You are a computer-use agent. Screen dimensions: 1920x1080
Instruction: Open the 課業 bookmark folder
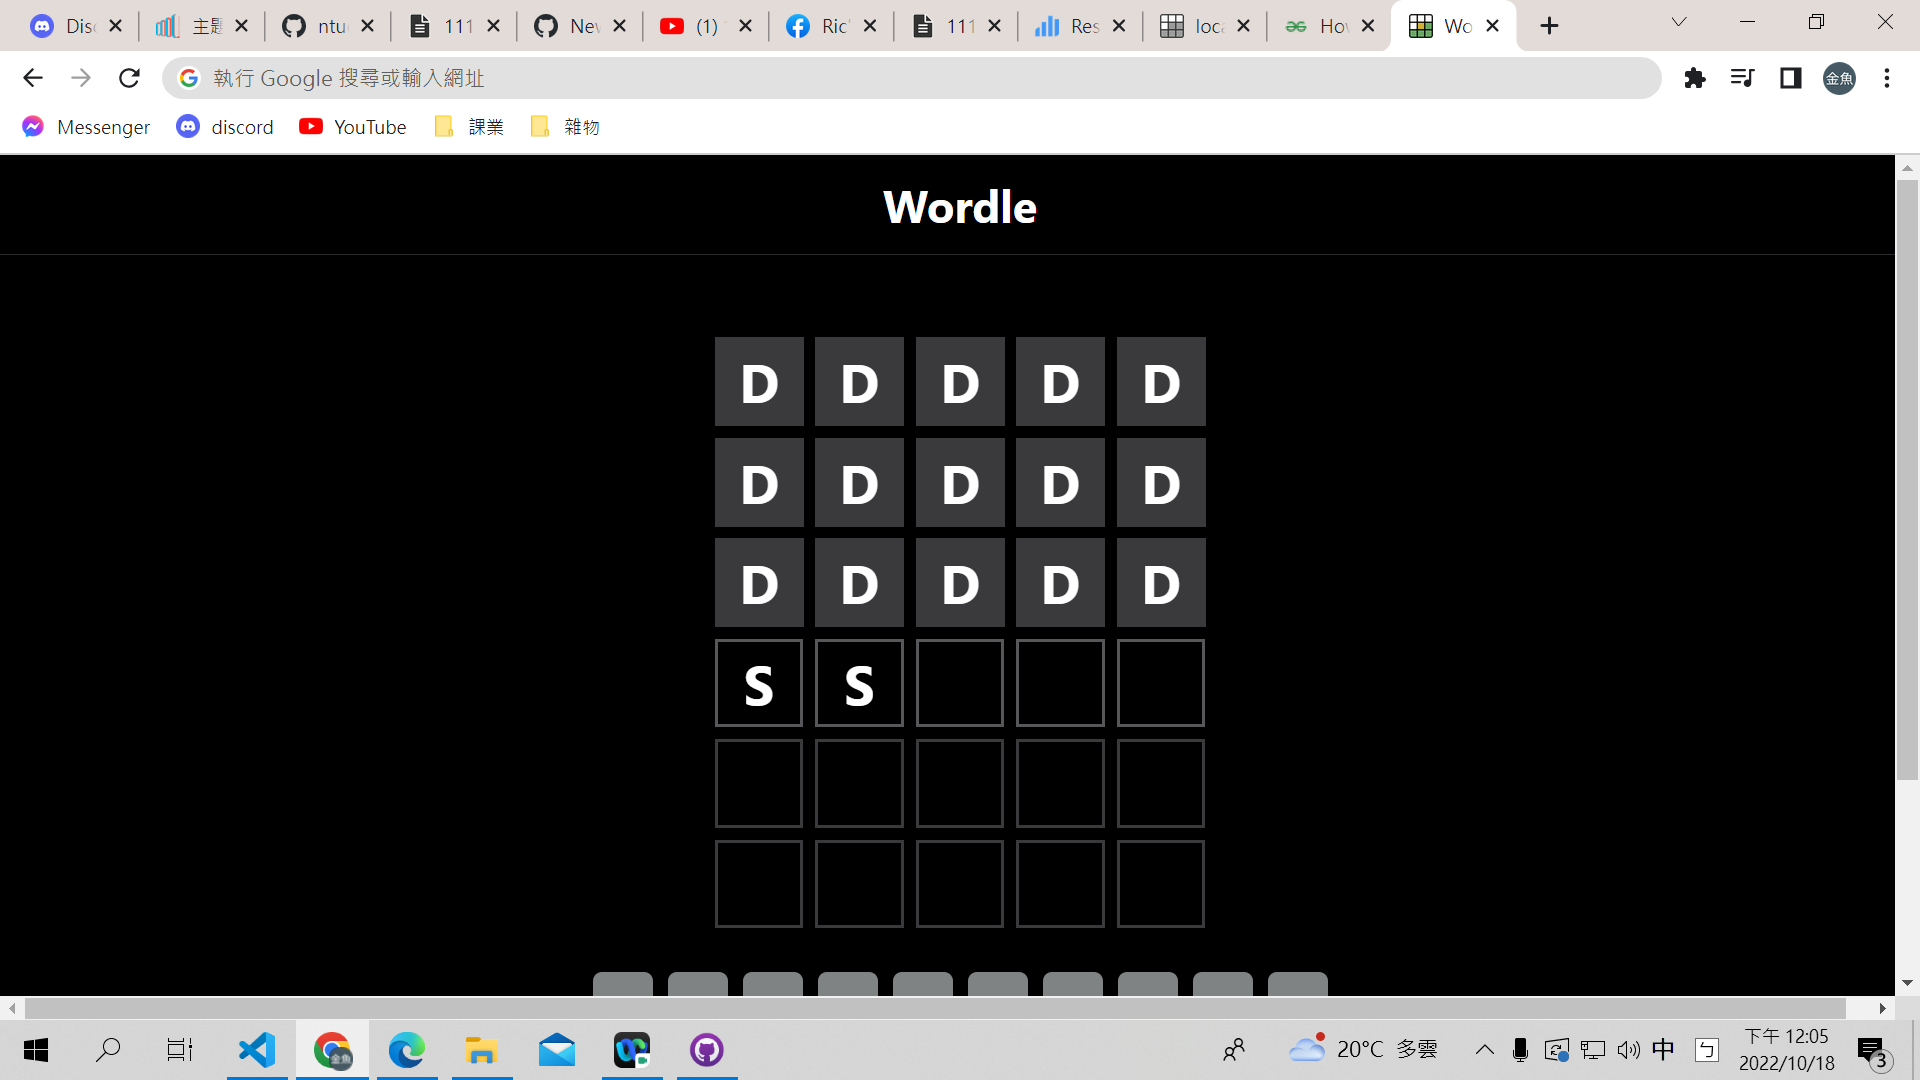(x=469, y=127)
